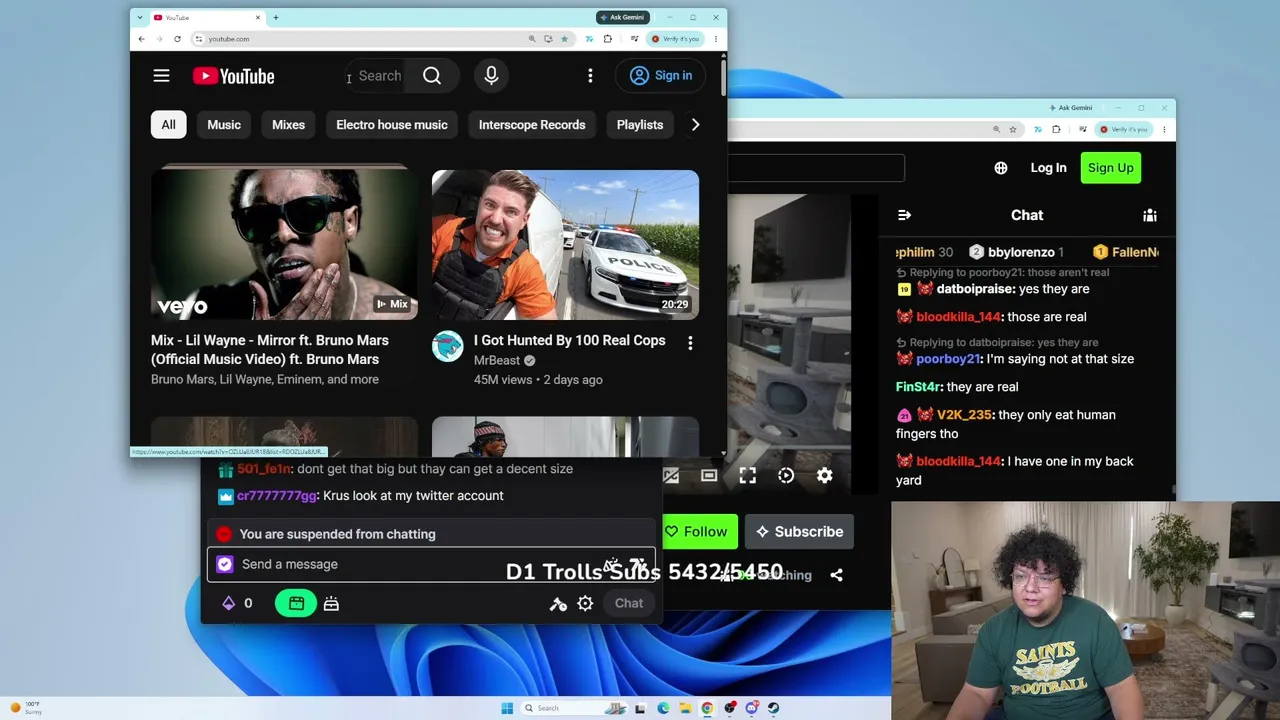Open Steam from the taskbar
The width and height of the screenshot is (1280, 720).
tap(773, 708)
